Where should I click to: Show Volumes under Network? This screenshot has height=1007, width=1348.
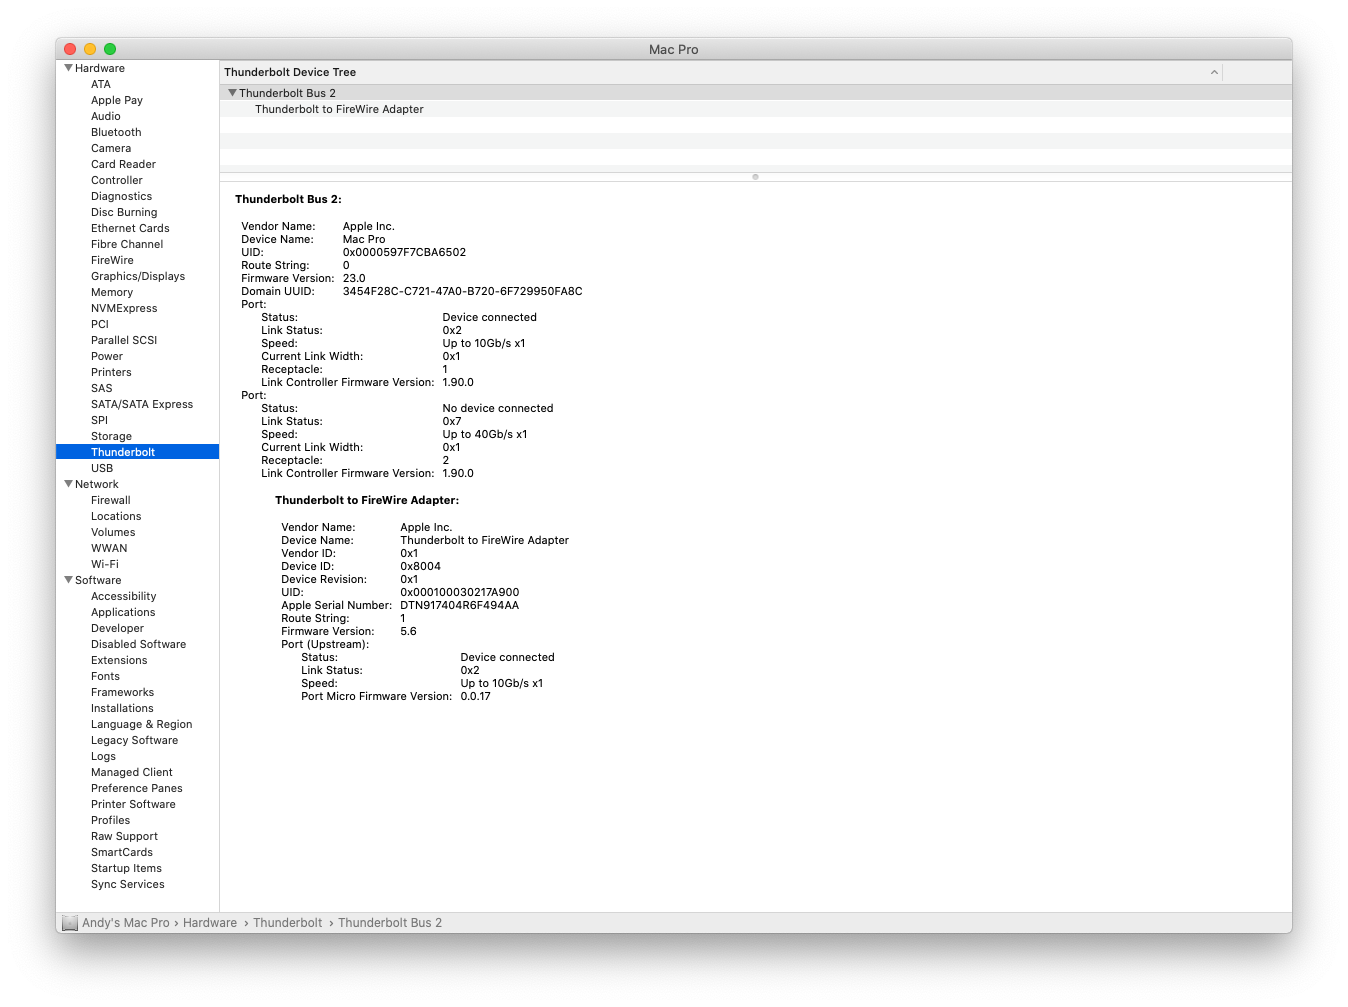point(113,532)
